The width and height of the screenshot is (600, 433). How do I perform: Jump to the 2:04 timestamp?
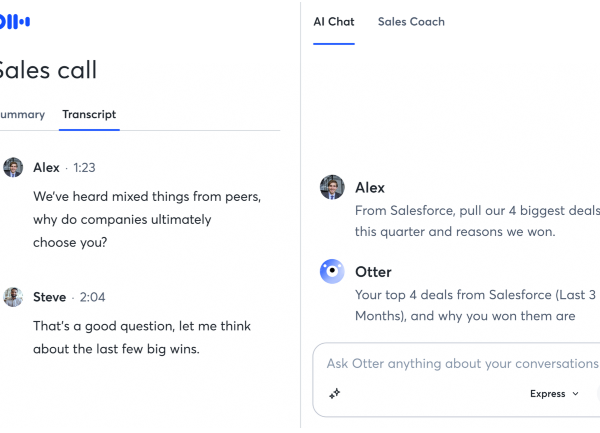pos(91,297)
